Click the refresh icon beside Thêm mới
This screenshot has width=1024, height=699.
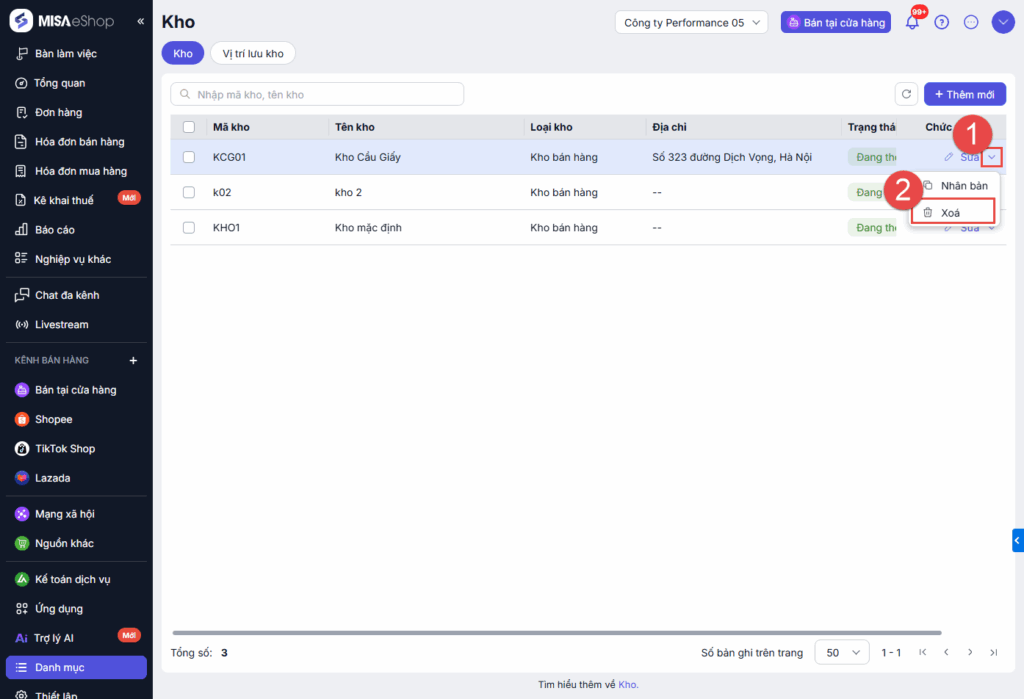(x=906, y=94)
